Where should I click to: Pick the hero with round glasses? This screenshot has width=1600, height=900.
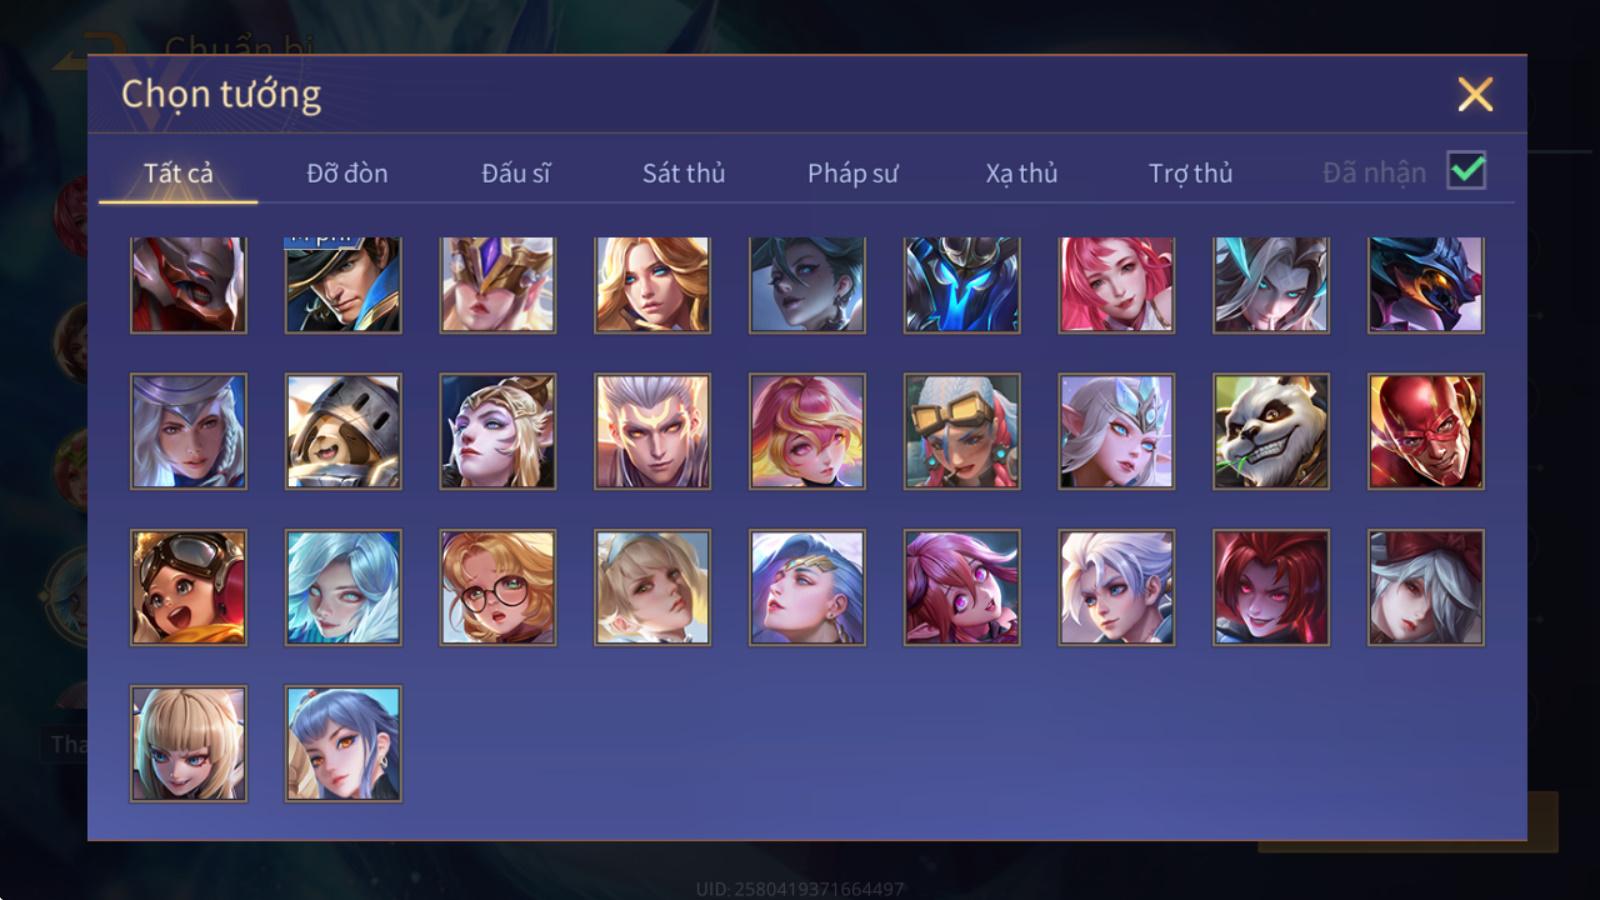[x=498, y=588]
